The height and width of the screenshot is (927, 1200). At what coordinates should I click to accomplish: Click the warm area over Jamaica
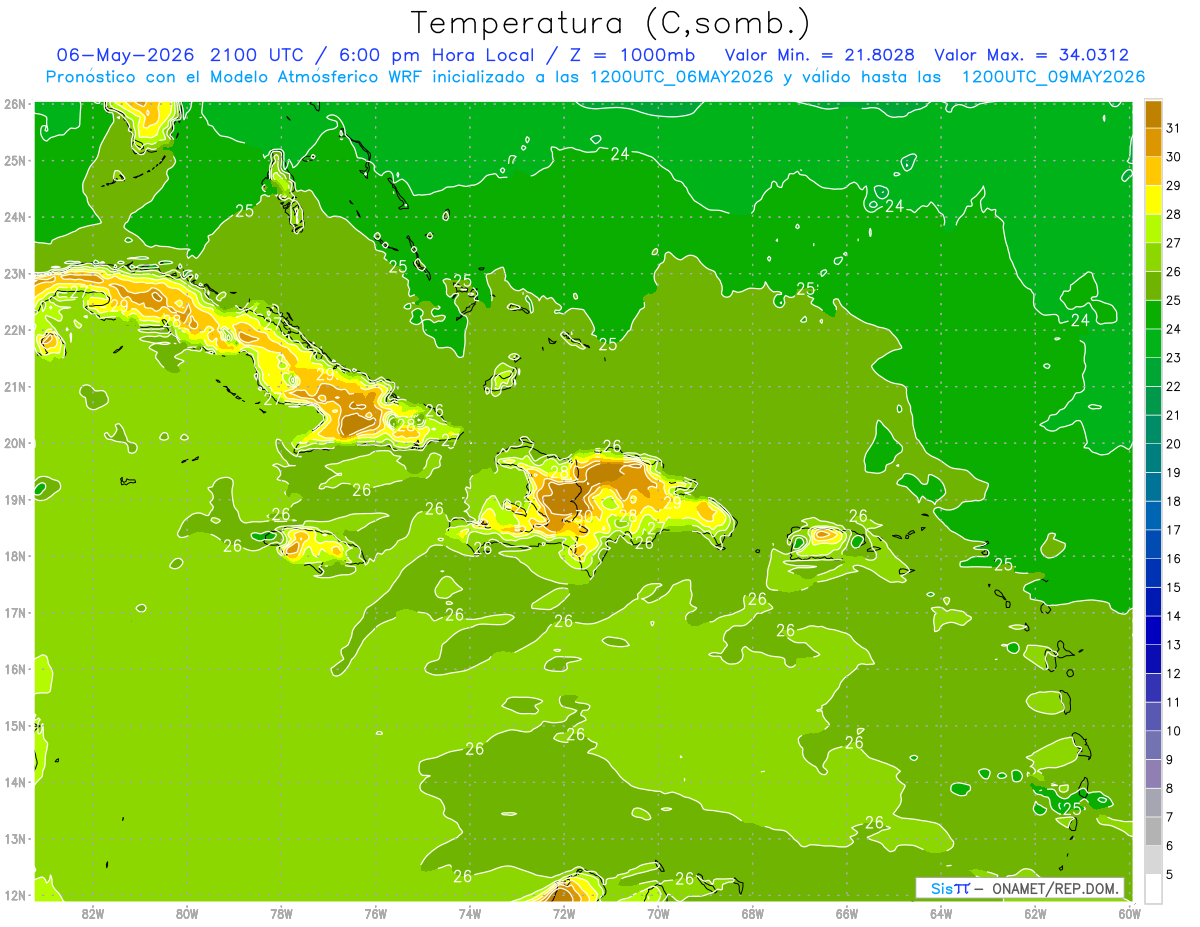point(312,544)
